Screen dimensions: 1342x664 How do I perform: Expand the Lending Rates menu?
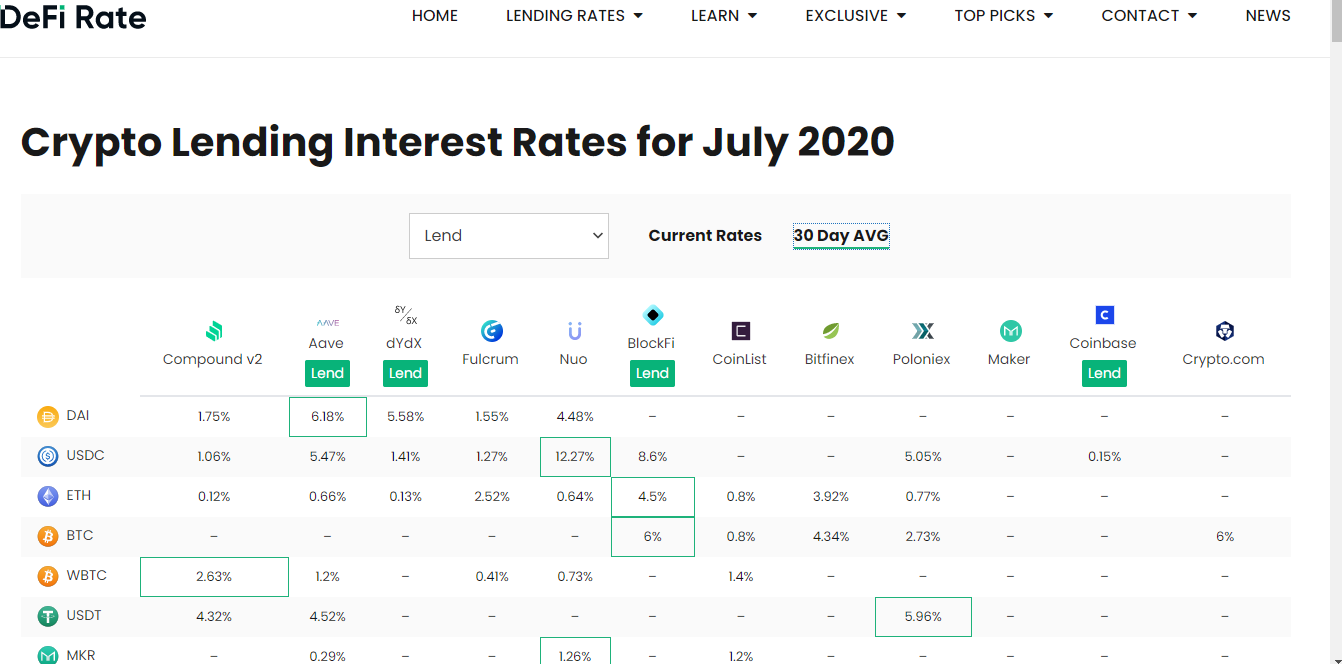(x=575, y=16)
